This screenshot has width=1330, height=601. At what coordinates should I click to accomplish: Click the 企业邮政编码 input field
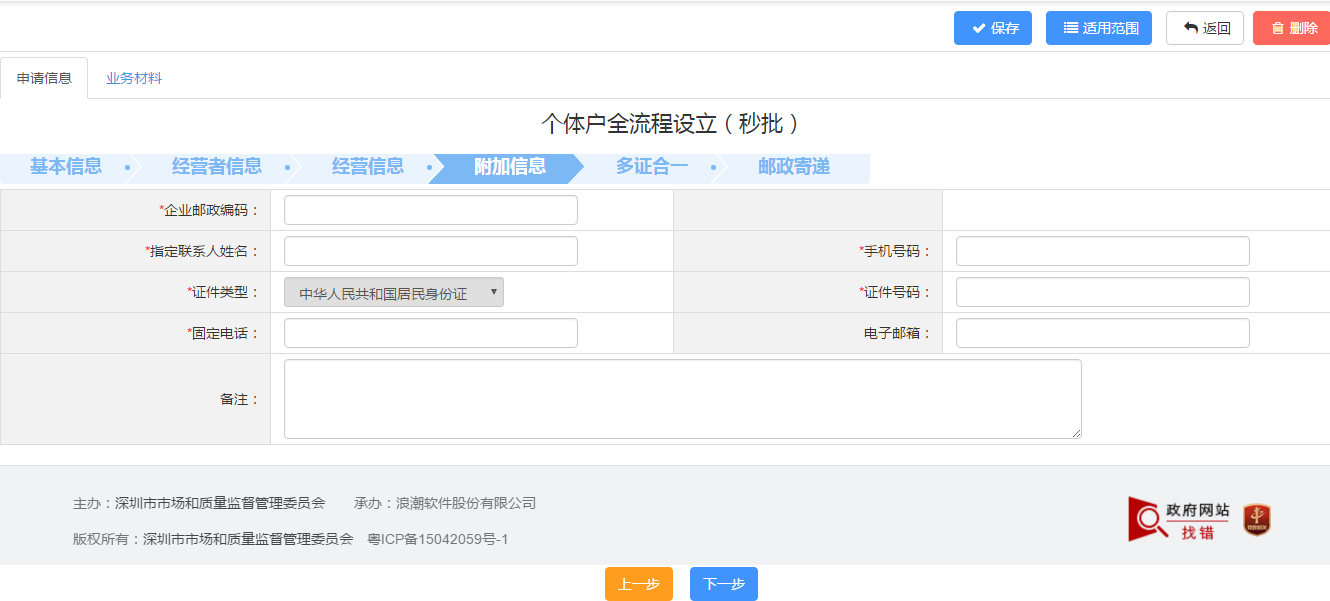click(430, 210)
